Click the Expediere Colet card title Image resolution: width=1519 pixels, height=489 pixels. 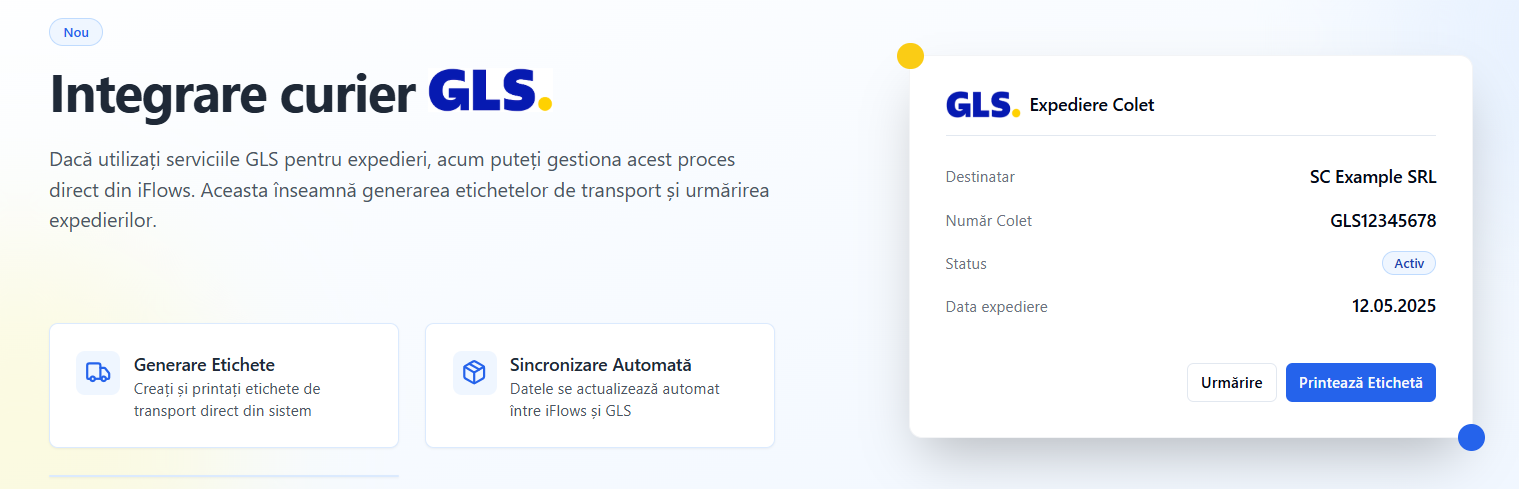click(1092, 105)
